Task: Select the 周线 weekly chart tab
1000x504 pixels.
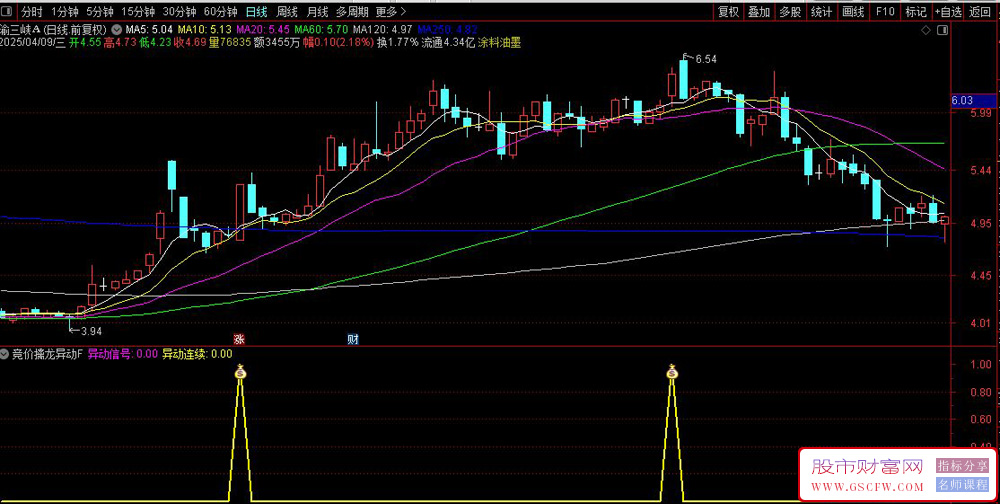Action: (x=287, y=11)
